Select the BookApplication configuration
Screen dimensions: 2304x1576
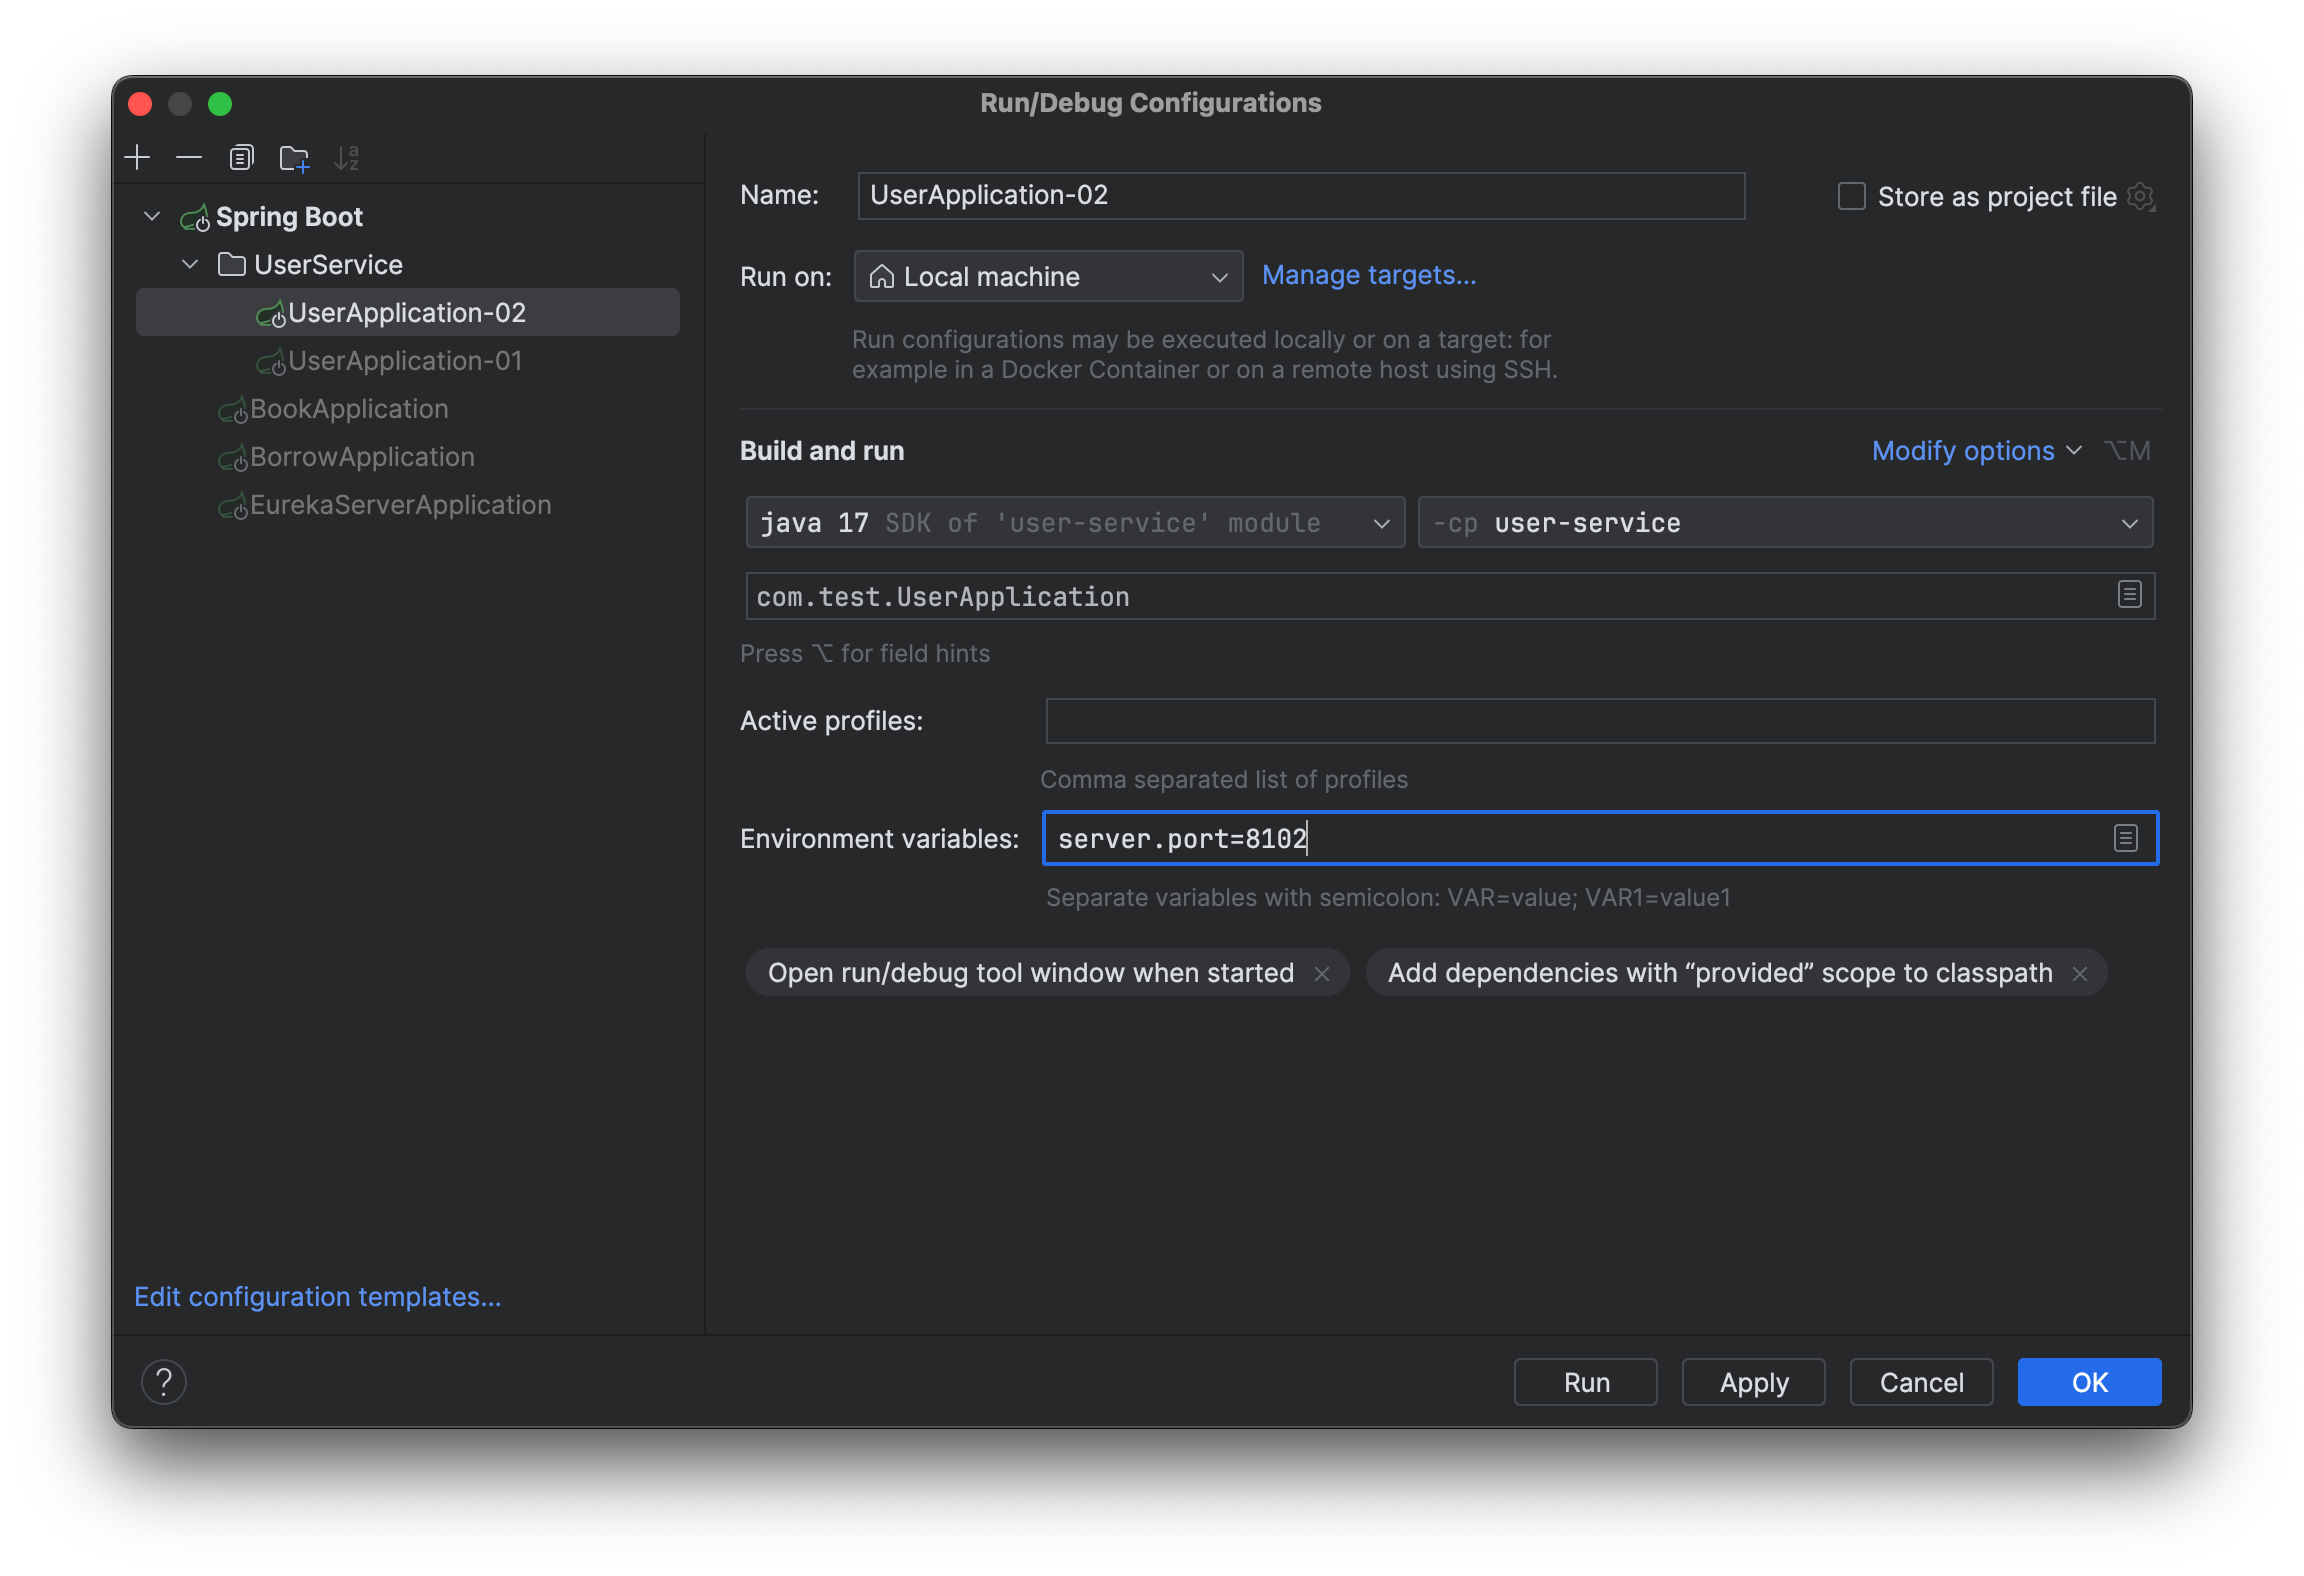point(348,408)
